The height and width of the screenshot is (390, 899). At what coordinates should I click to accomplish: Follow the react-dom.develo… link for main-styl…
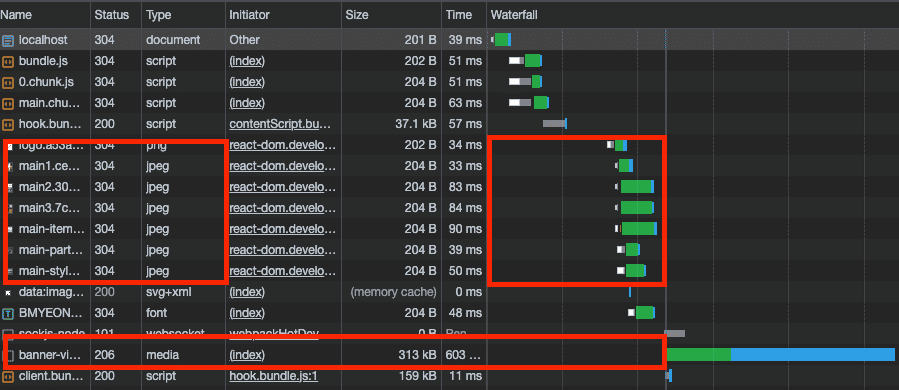pyautogui.click(x=282, y=271)
